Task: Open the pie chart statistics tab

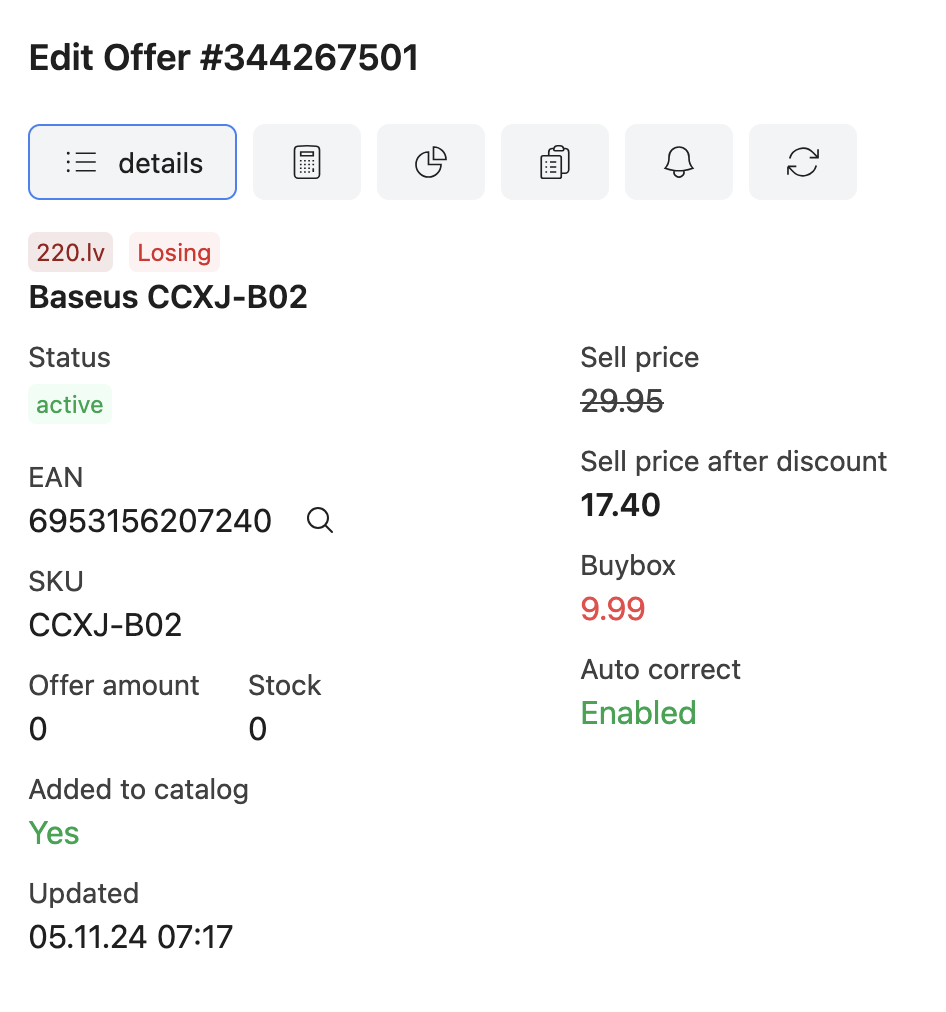Action: click(431, 161)
